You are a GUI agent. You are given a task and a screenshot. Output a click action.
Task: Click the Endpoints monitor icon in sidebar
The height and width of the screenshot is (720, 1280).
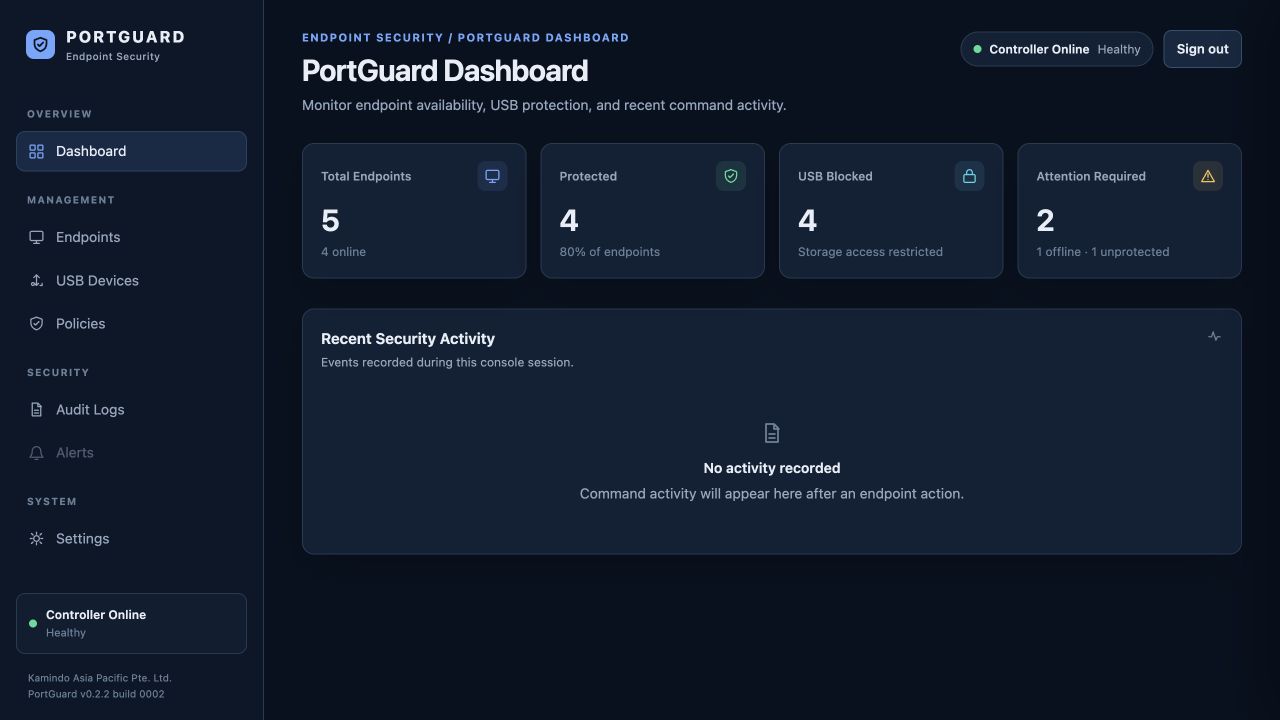[x=36, y=237]
